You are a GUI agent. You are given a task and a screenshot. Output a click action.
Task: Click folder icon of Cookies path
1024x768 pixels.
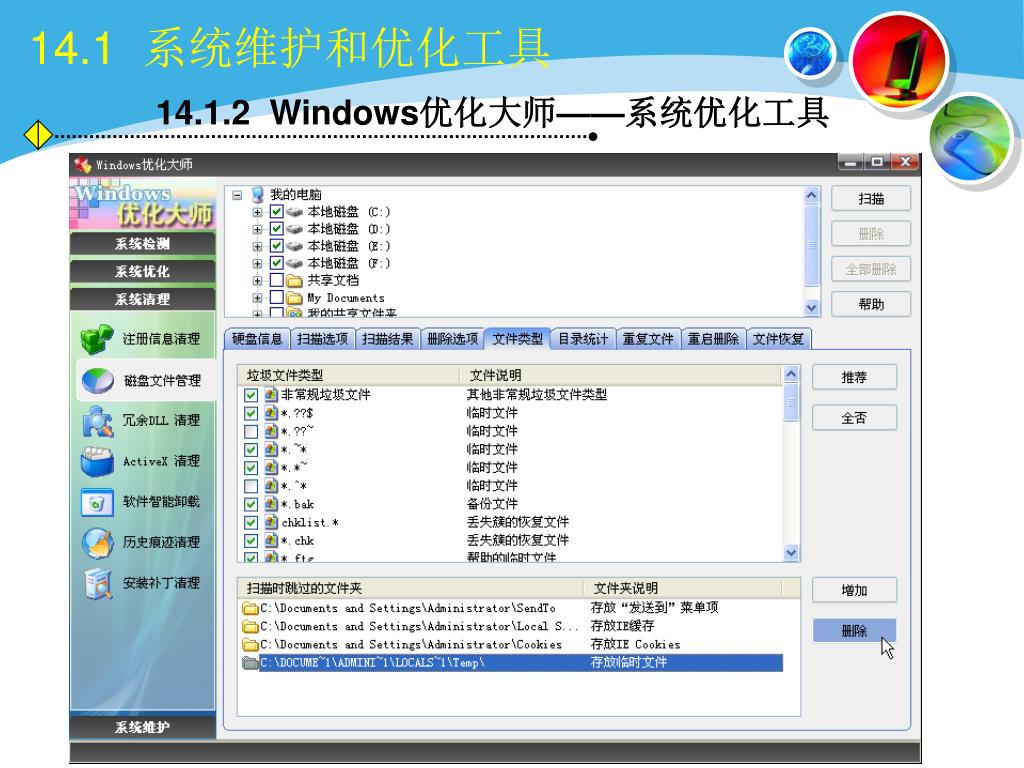pyautogui.click(x=250, y=645)
